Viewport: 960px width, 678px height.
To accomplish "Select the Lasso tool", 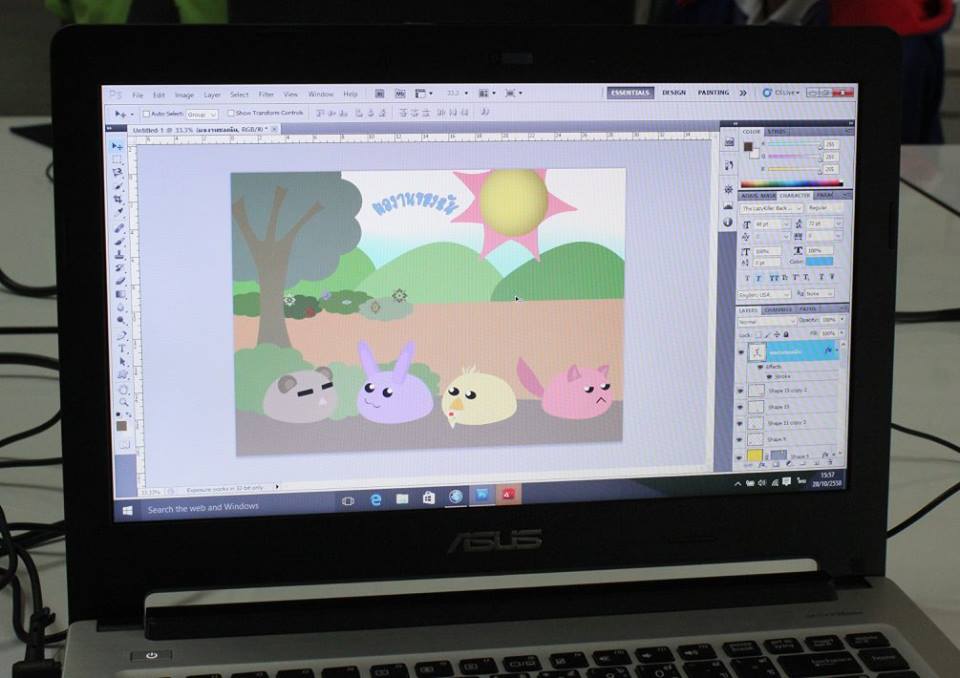I will [x=118, y=172].
